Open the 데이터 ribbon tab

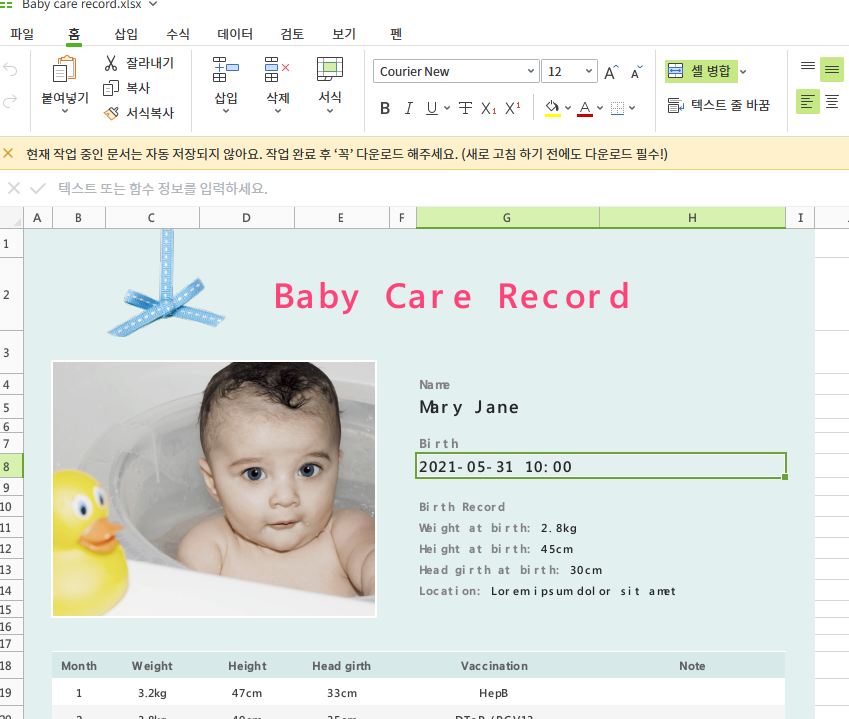(x=234, y=33)
